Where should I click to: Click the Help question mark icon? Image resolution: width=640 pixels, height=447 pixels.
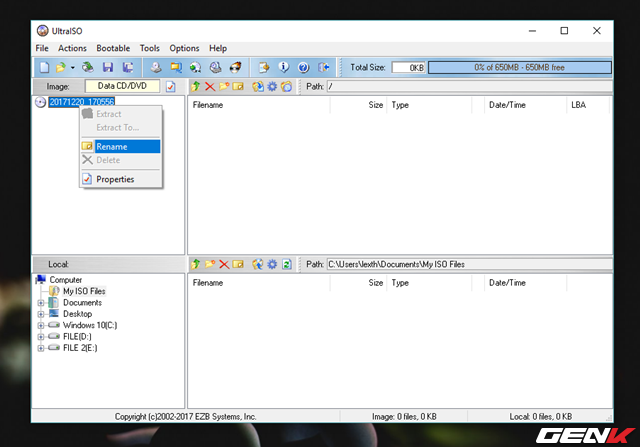[x=303, y=67]
